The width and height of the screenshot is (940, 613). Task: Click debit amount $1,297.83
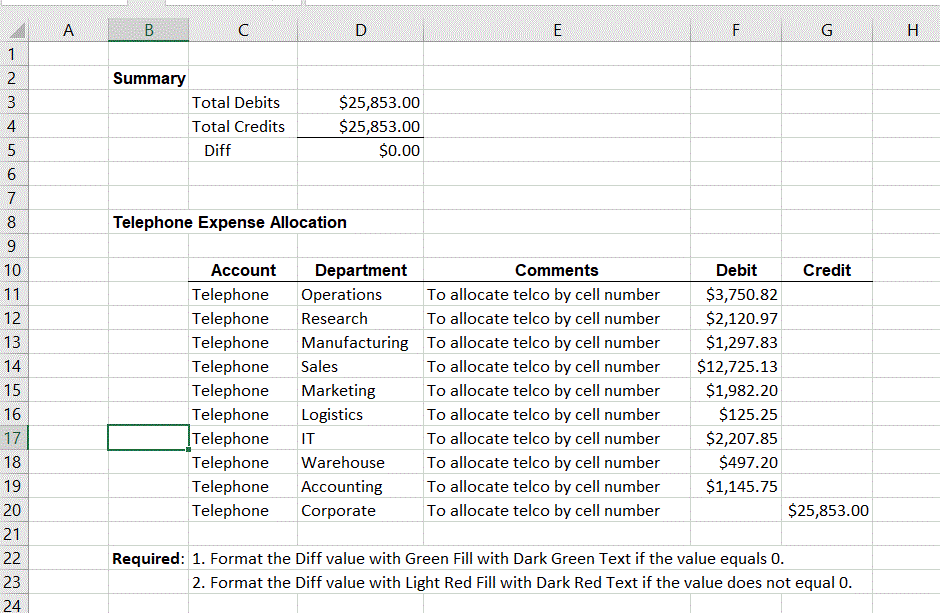pos(736,342)
